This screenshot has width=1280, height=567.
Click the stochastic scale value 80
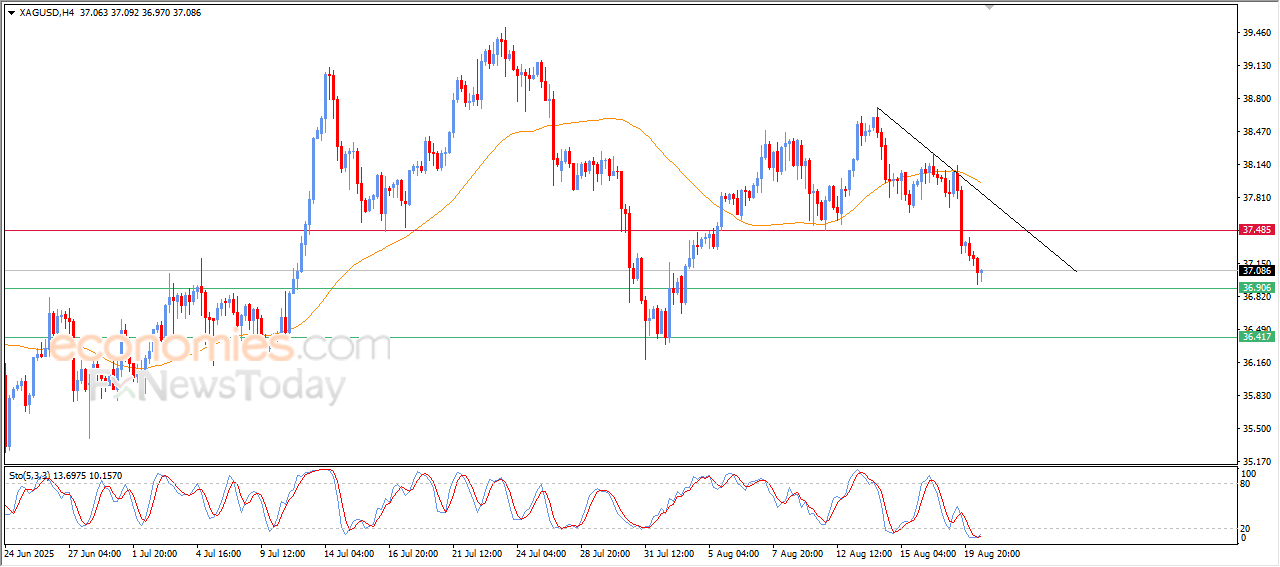tap(1247, 483)
